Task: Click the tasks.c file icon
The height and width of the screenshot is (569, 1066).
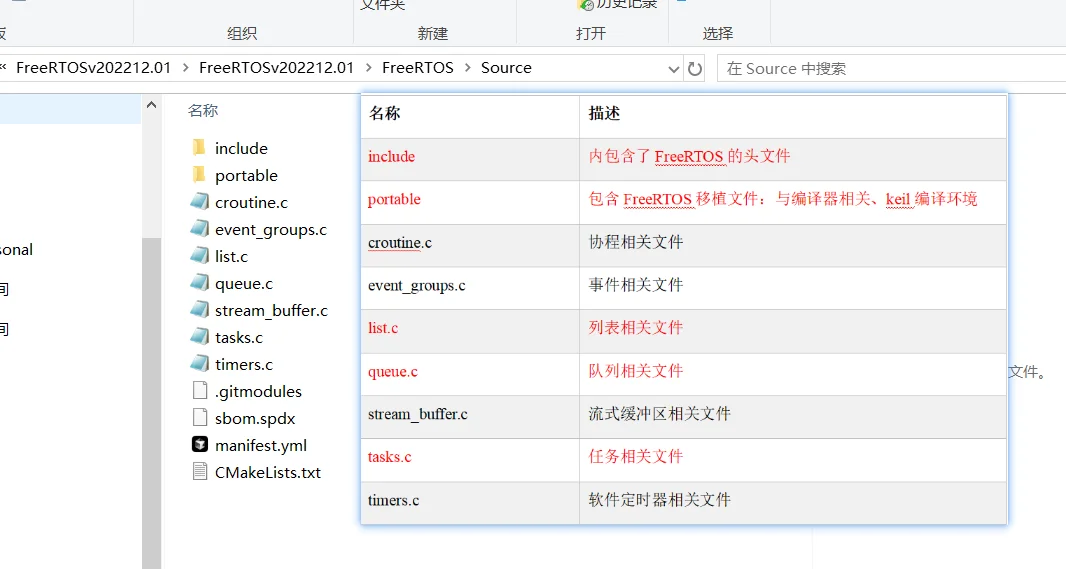Action: [x=199, y=337]
